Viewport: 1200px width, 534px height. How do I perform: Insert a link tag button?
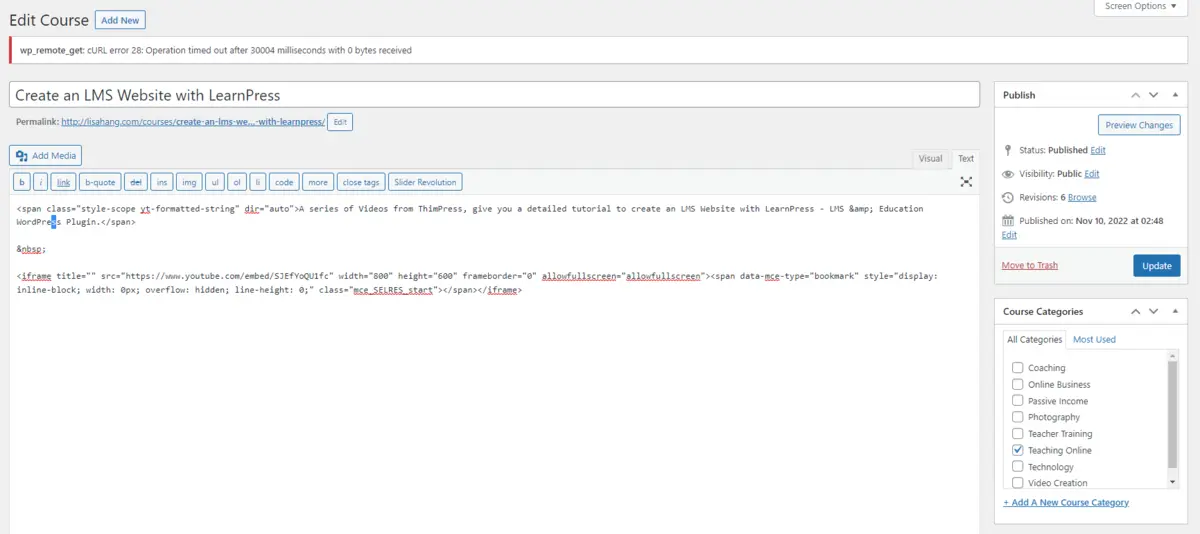[64, 182]
